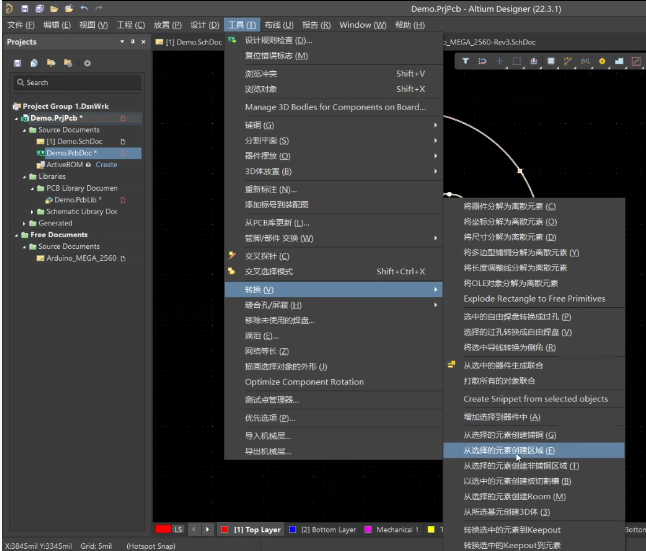The image size is (646, 551).
Task: Click the redo arrow icon
Action: click(x=98, y=8)
